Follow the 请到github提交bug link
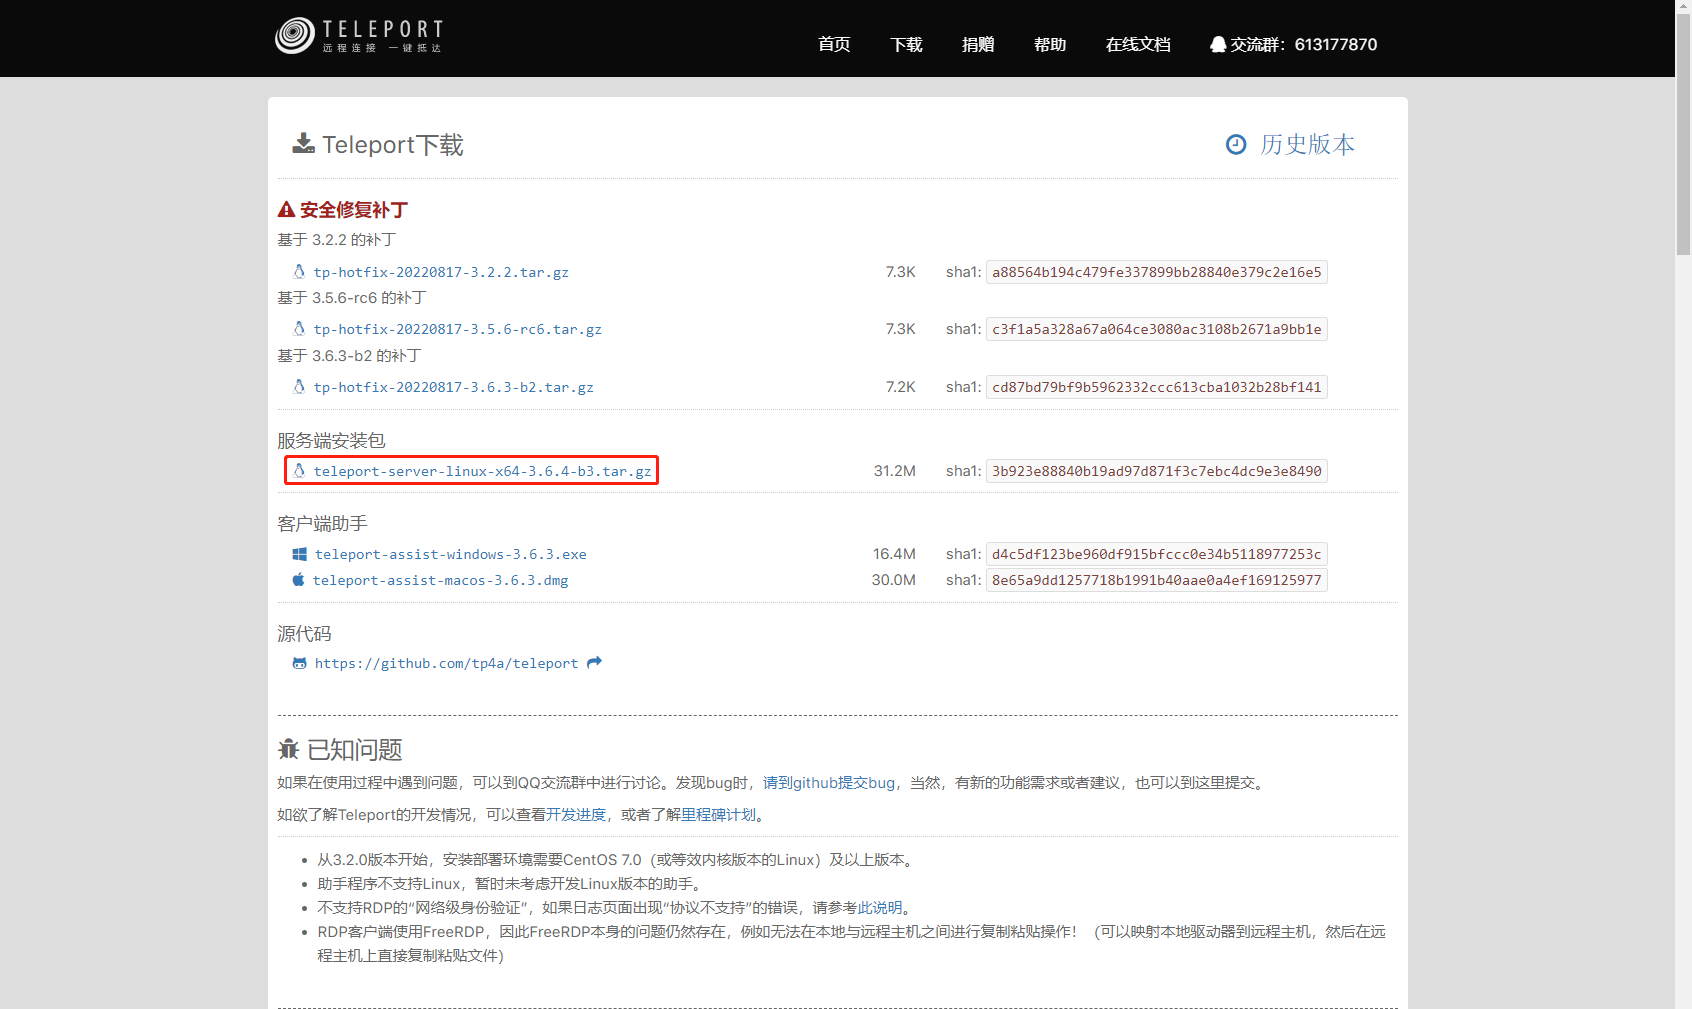 [x=829, y=783]
